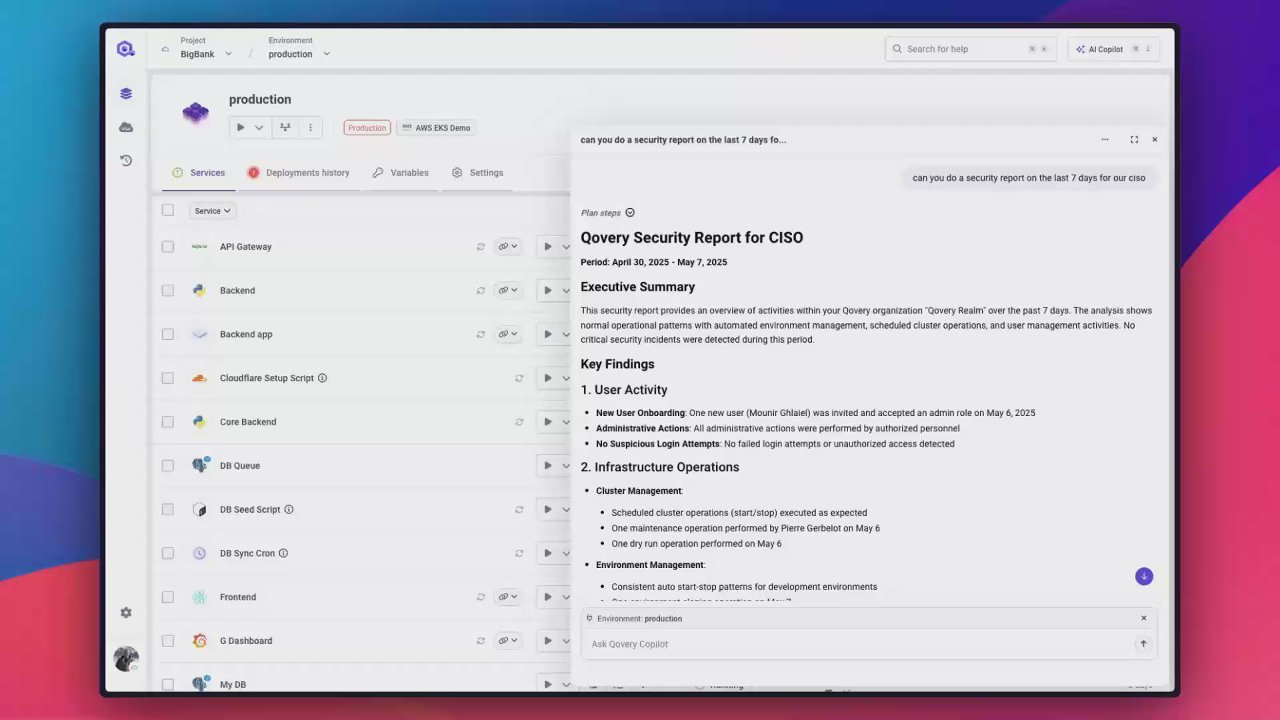The height and width of the screenshot is (720, 1280).
Task: Open the AI Copilot button
Action: [1113, 49]
